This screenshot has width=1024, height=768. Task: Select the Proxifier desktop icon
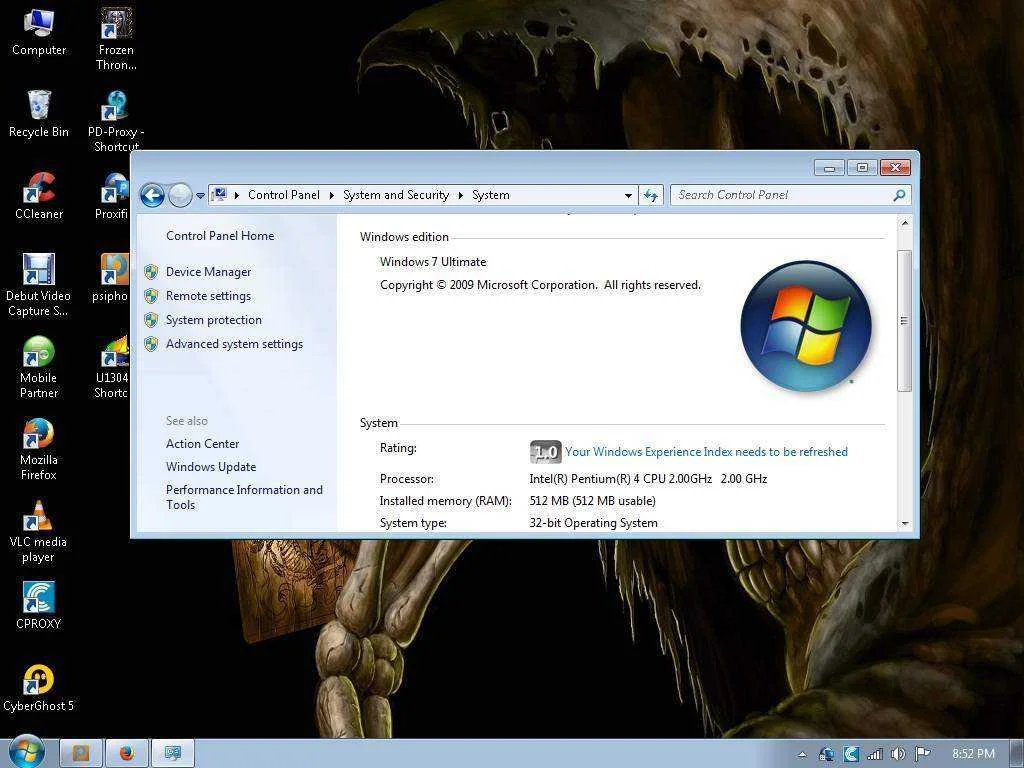point(114,195)
